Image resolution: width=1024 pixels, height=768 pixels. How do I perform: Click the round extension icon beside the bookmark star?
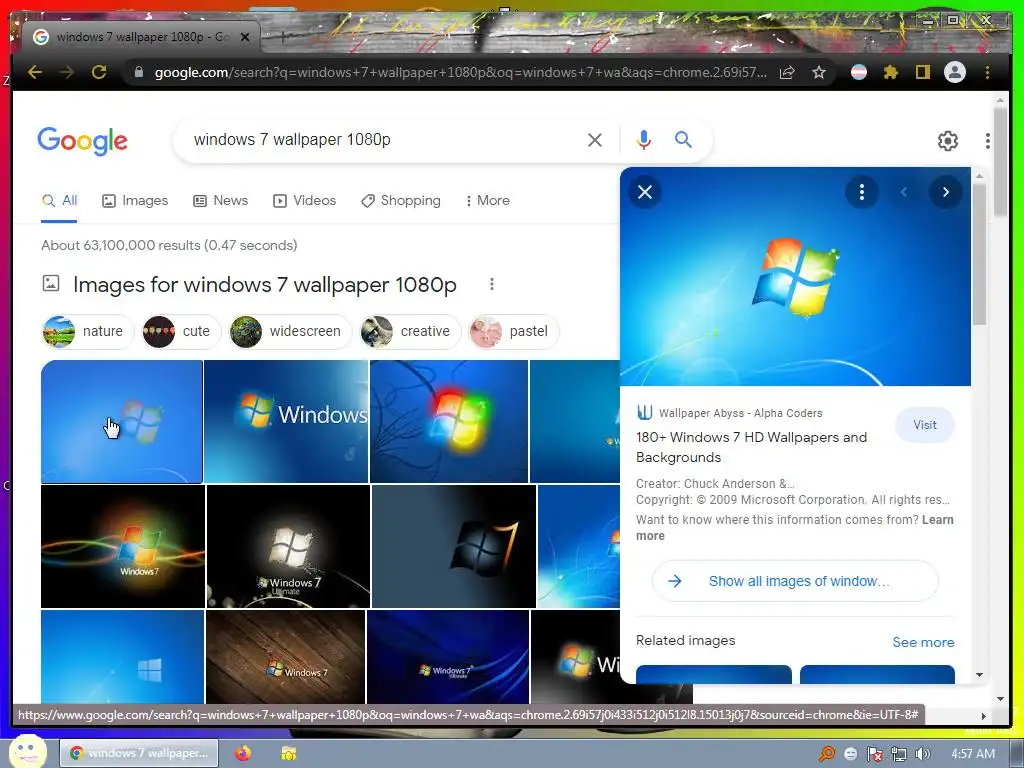(x=859, y=72)
